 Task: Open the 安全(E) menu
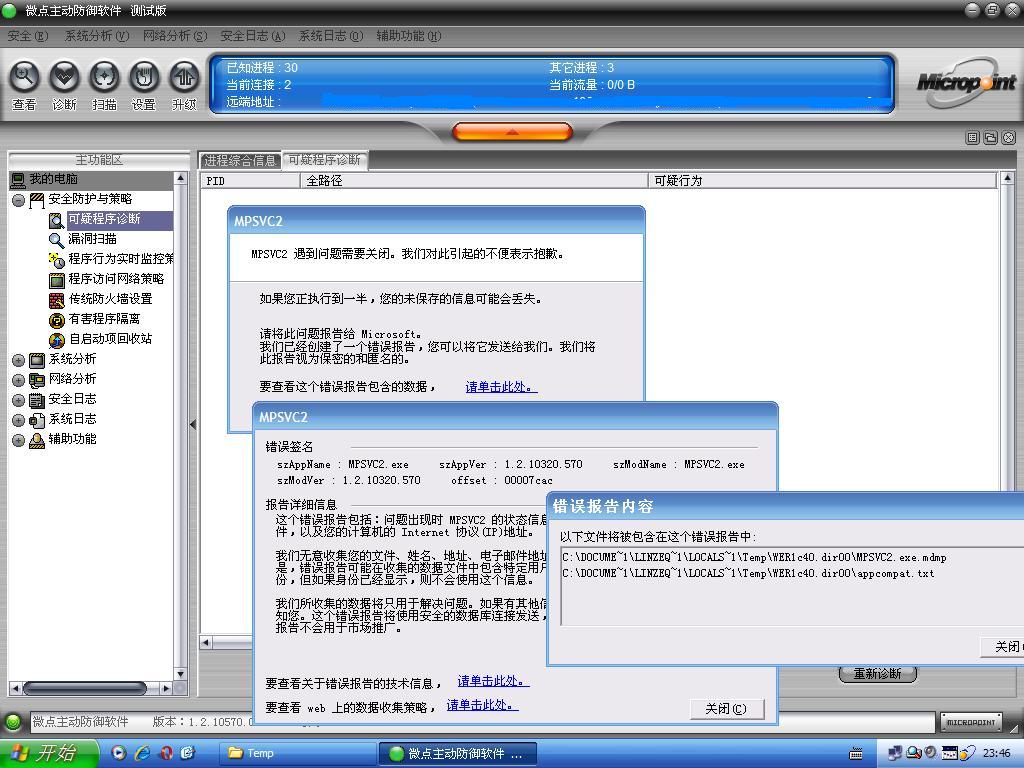(27, 36)
